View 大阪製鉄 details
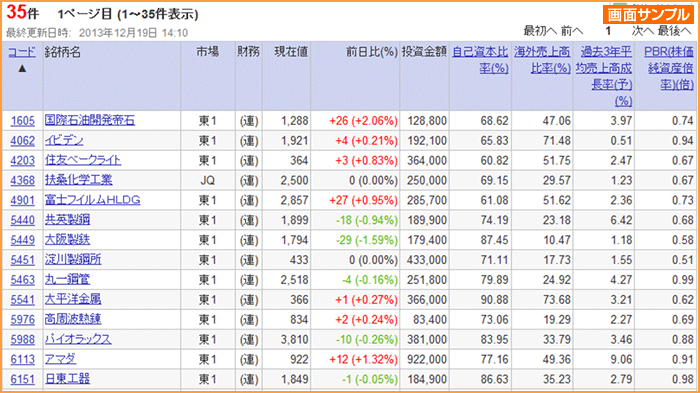Viewport: 700px width, 393px height. pyautogui.click(x=67, y=239)
